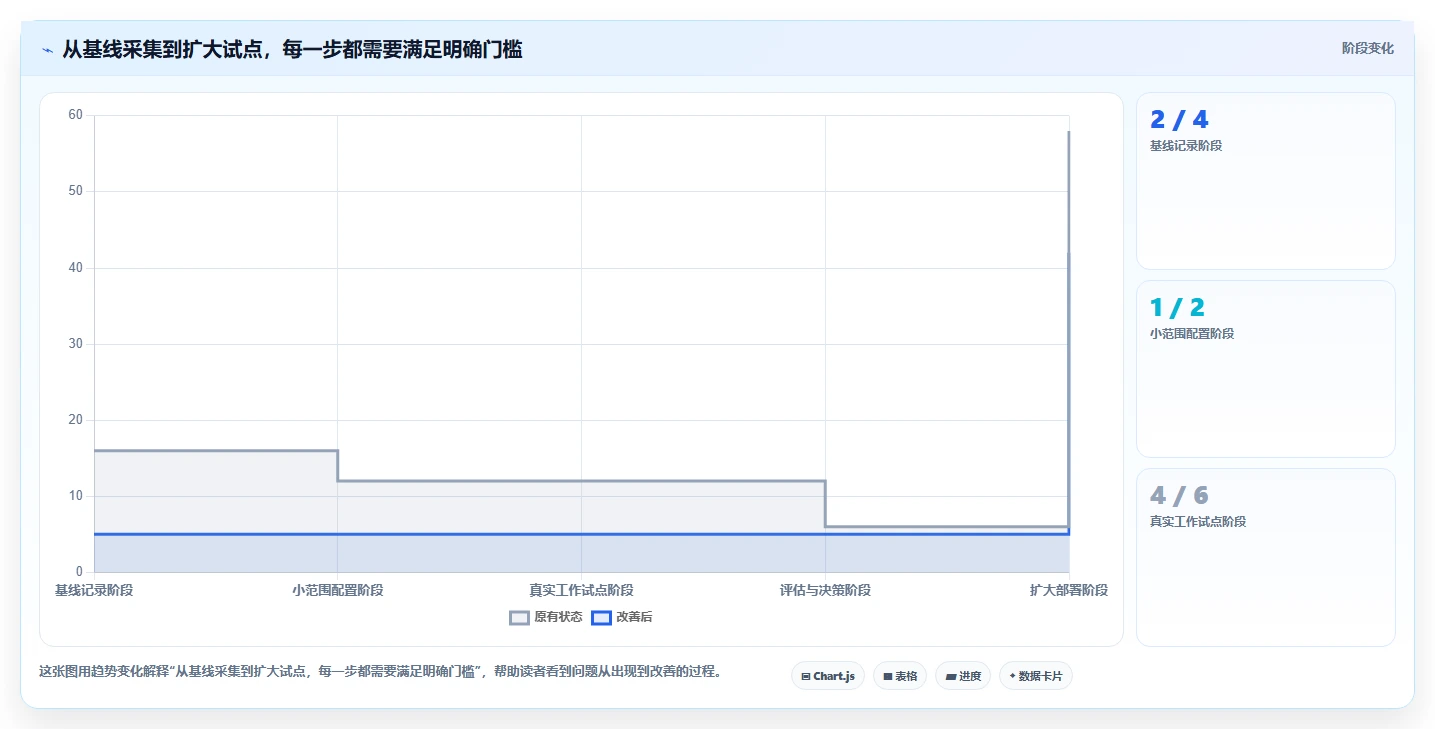Toggle the 改善后 legend swatch
The height and width of the screenshot is (729, 1435).
click(601, 618)
